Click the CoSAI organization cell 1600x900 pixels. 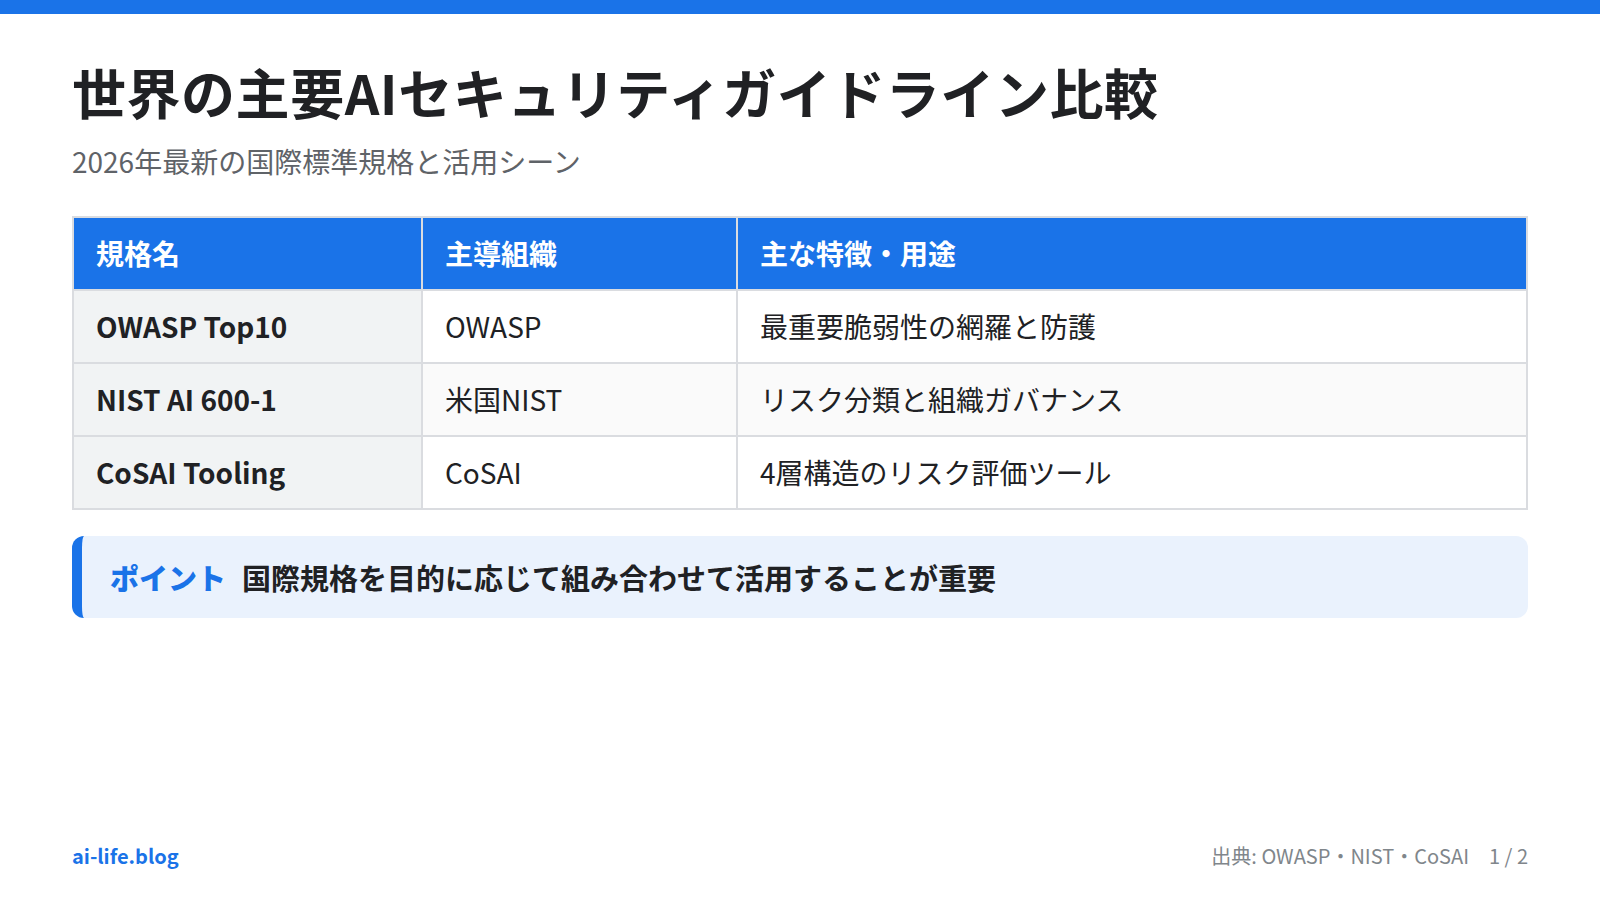pos(579,473)
